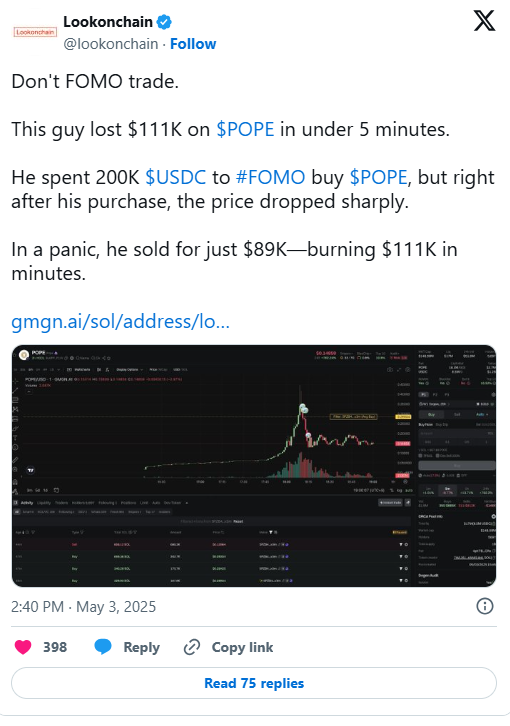This screenshot has width=510, height=726.
Task: Open the #FOMO hashtag link
Action: (x=271, y=177)
